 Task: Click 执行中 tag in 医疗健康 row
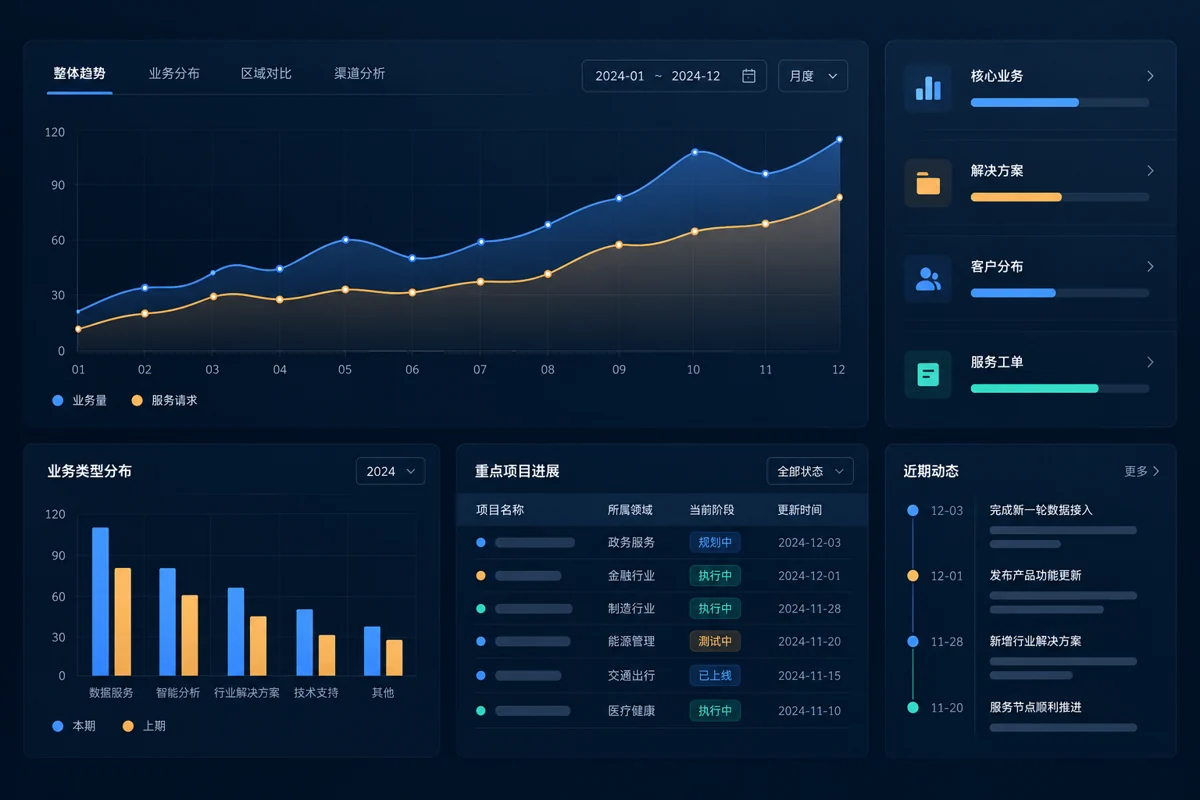[x=715, y=711]
